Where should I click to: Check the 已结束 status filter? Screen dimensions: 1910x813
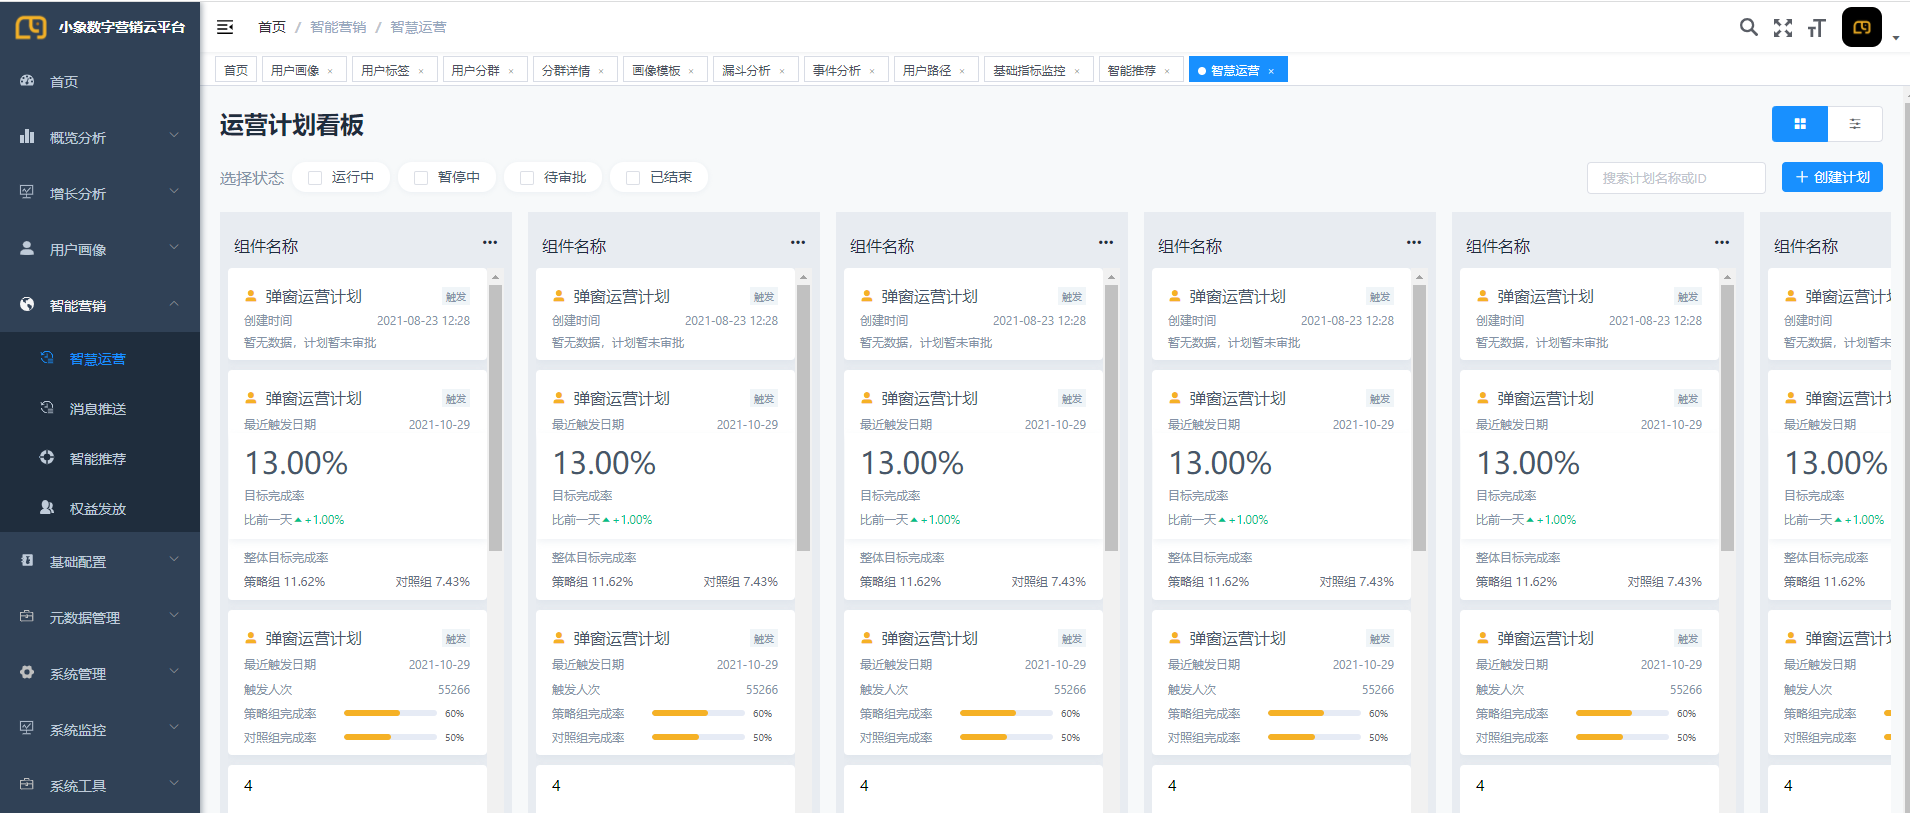[x=633, y=178]
